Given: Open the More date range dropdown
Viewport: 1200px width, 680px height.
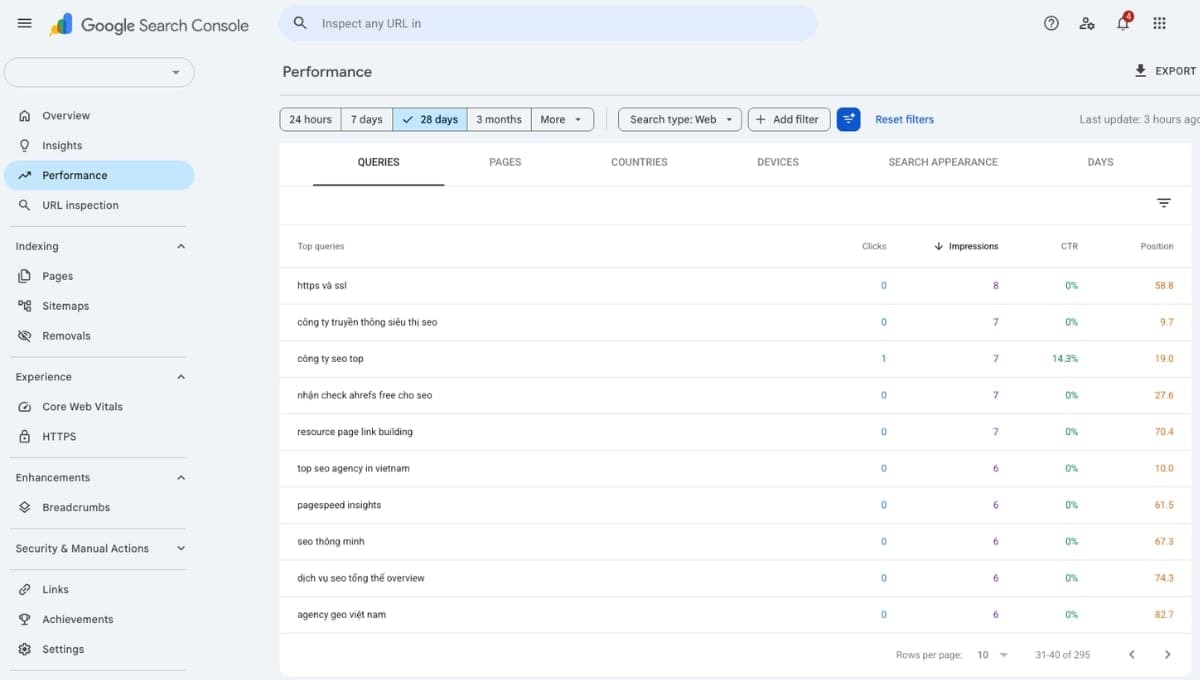Looking at the screenshot, I should (562, 119).
